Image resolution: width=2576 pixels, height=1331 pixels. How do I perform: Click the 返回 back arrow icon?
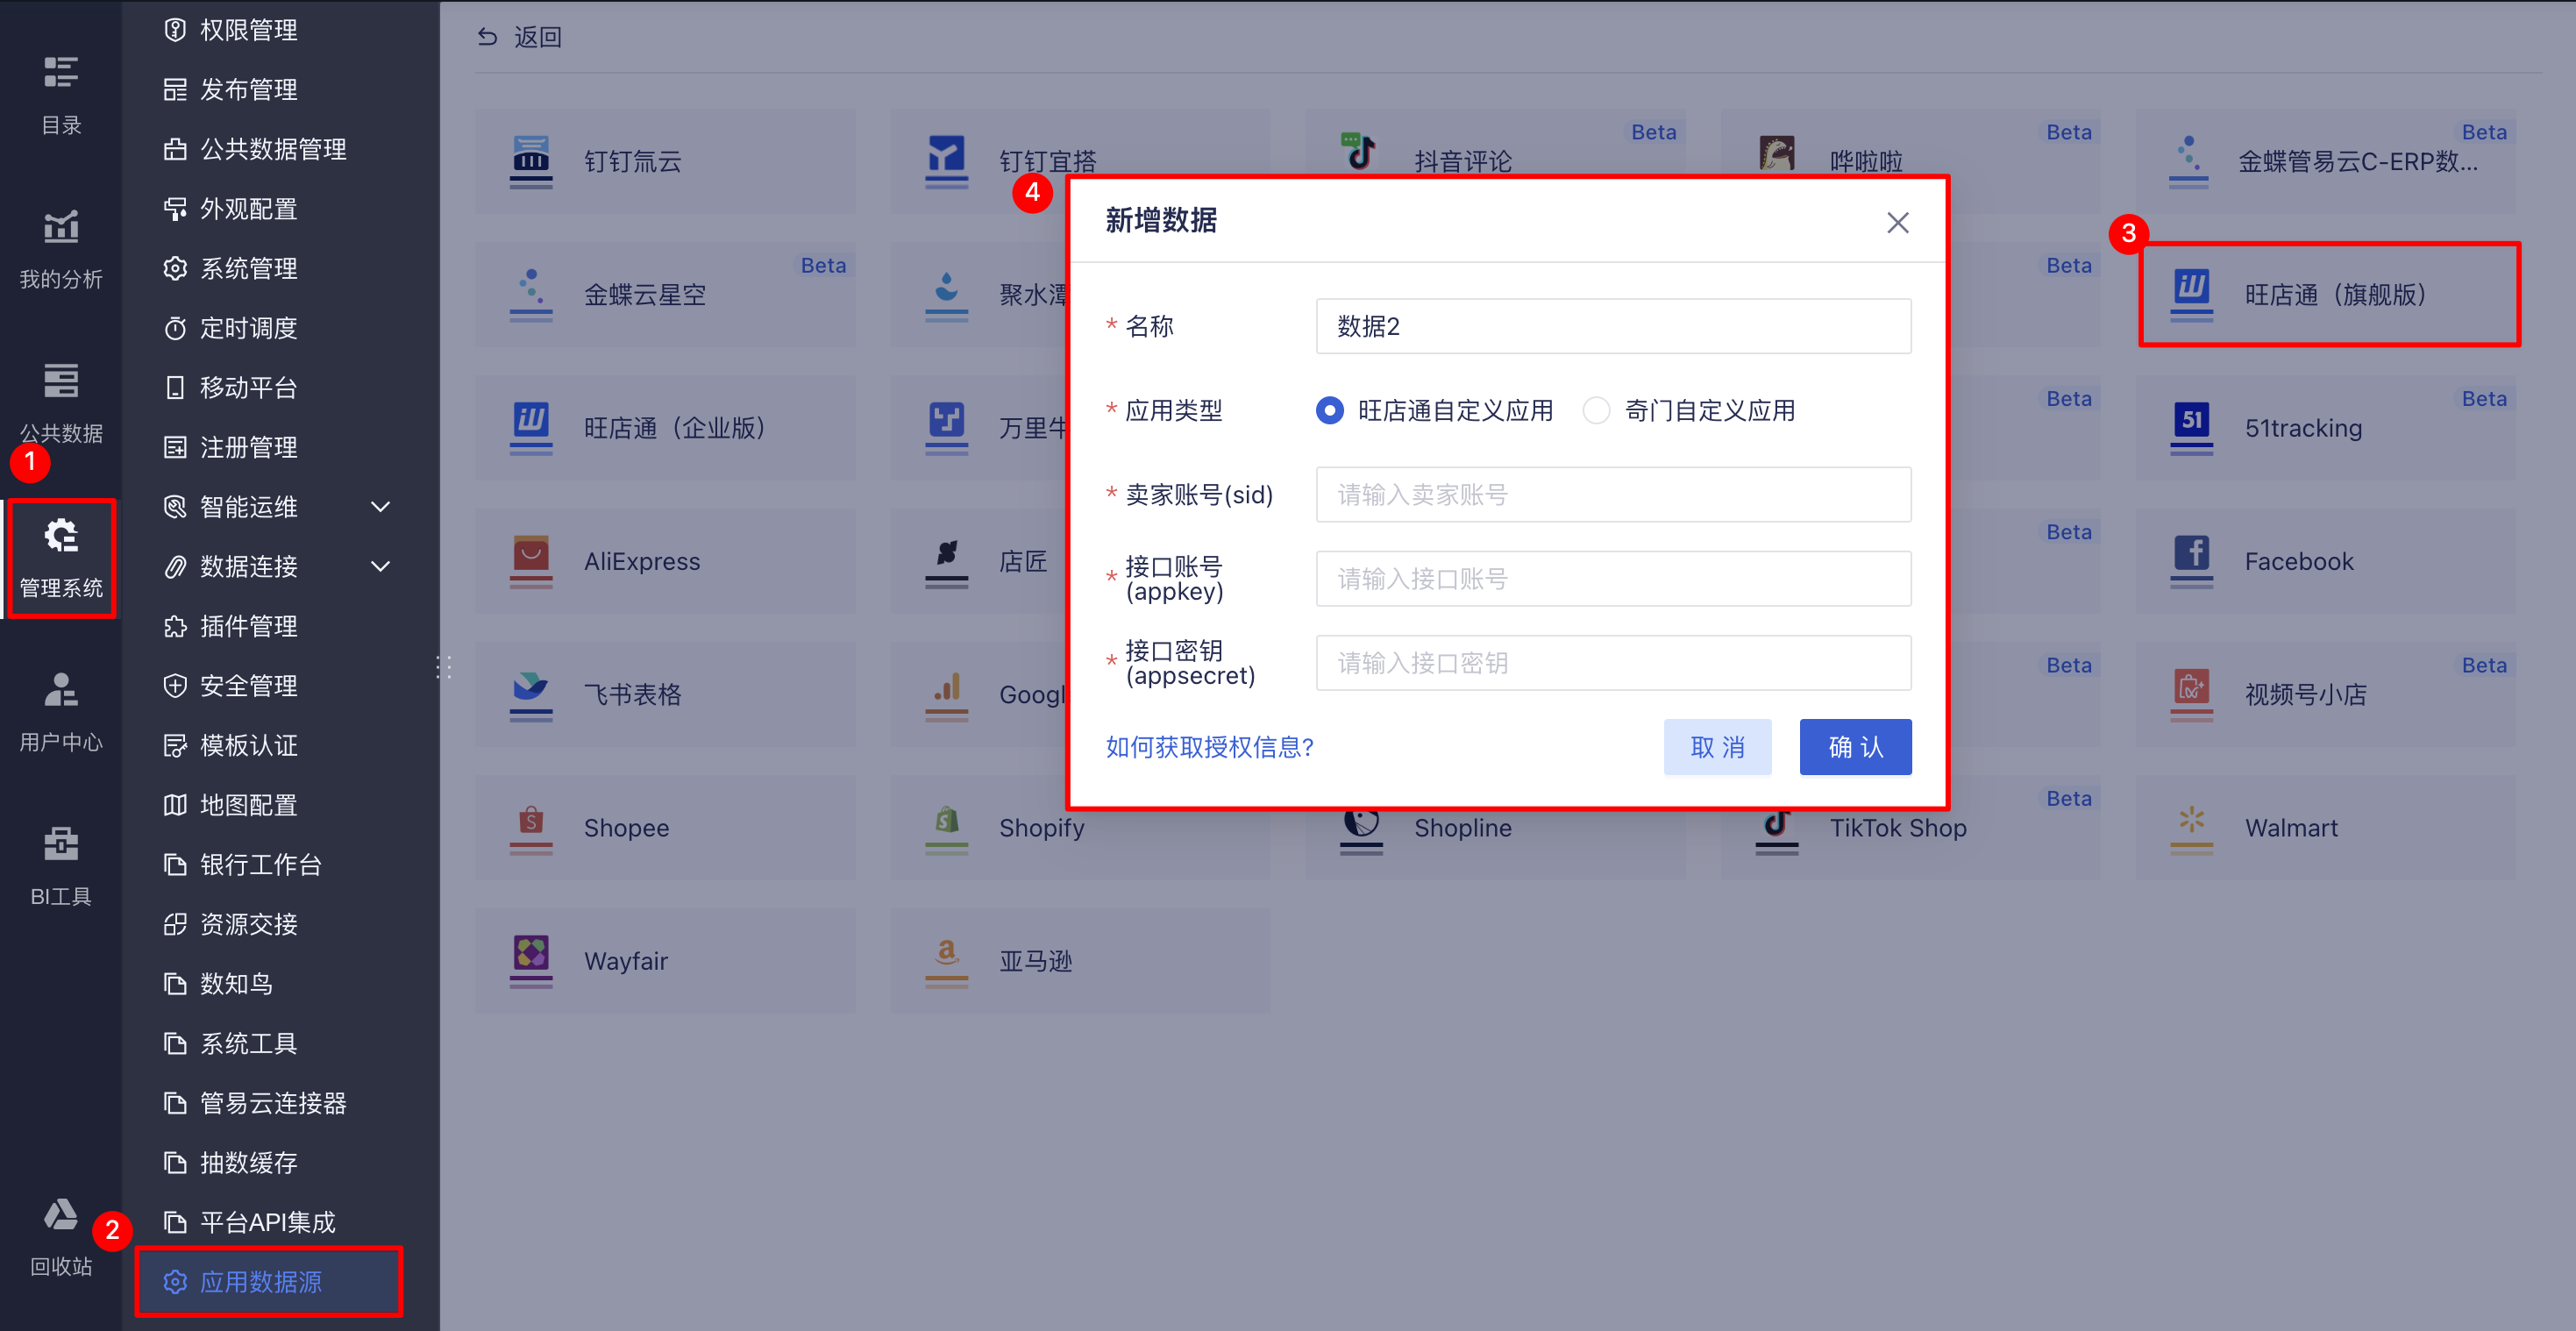click(x=487, y=37)
